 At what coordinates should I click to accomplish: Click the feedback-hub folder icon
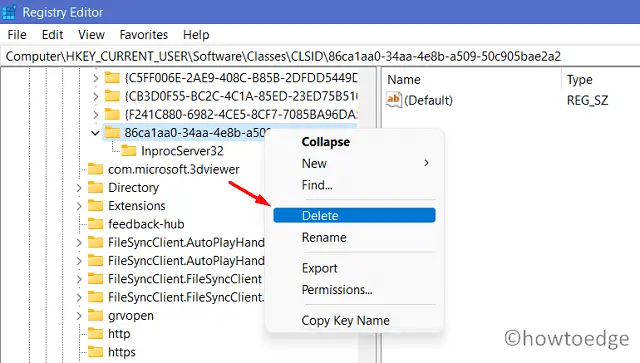click(96, 224)
